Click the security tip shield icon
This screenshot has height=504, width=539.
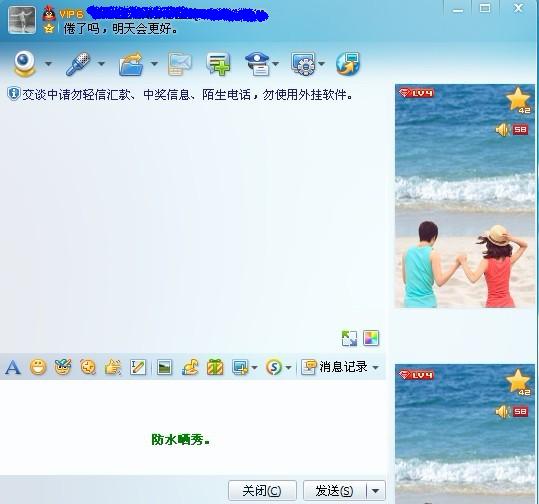(14, 94)
